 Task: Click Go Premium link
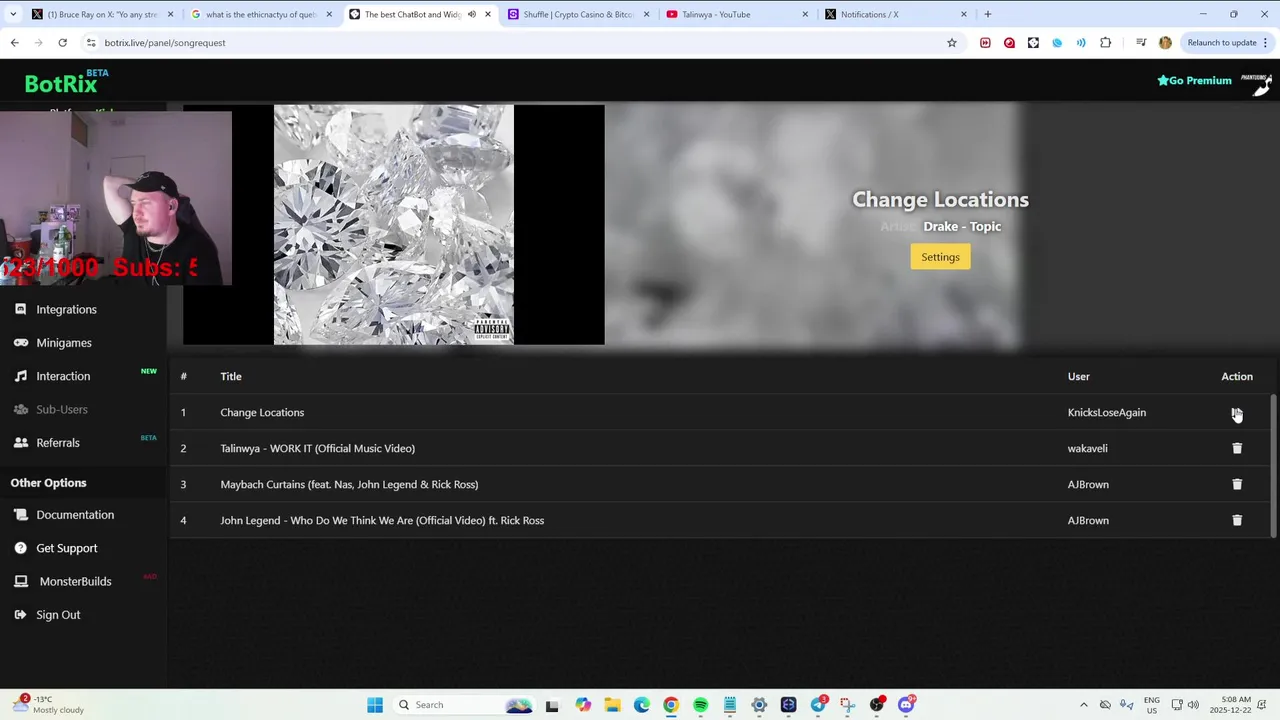1194,80
